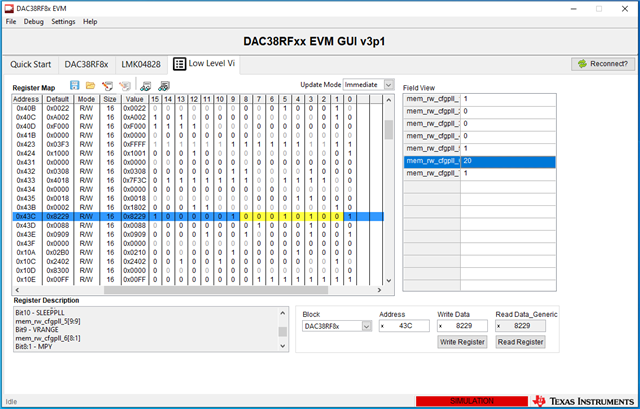Click the DAC38RF8x EVM title bar app icon
This screenshot has height=409, width=640.
(9, 9)
